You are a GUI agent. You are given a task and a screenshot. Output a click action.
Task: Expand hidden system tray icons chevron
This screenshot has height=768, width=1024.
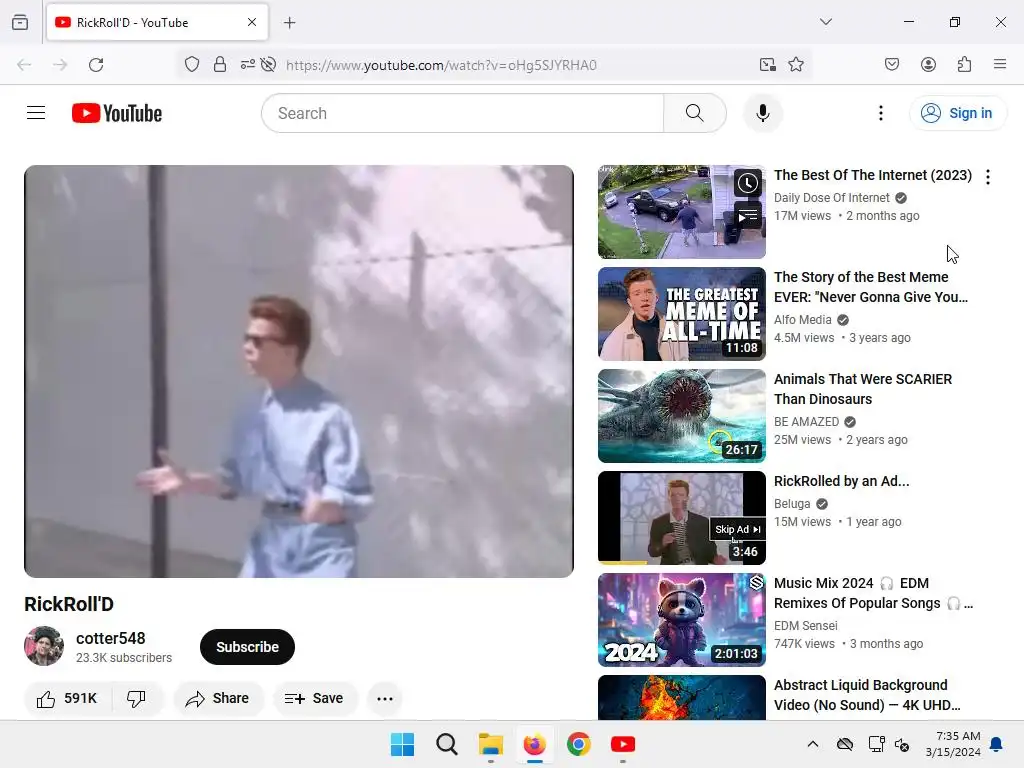coord(812,744)
